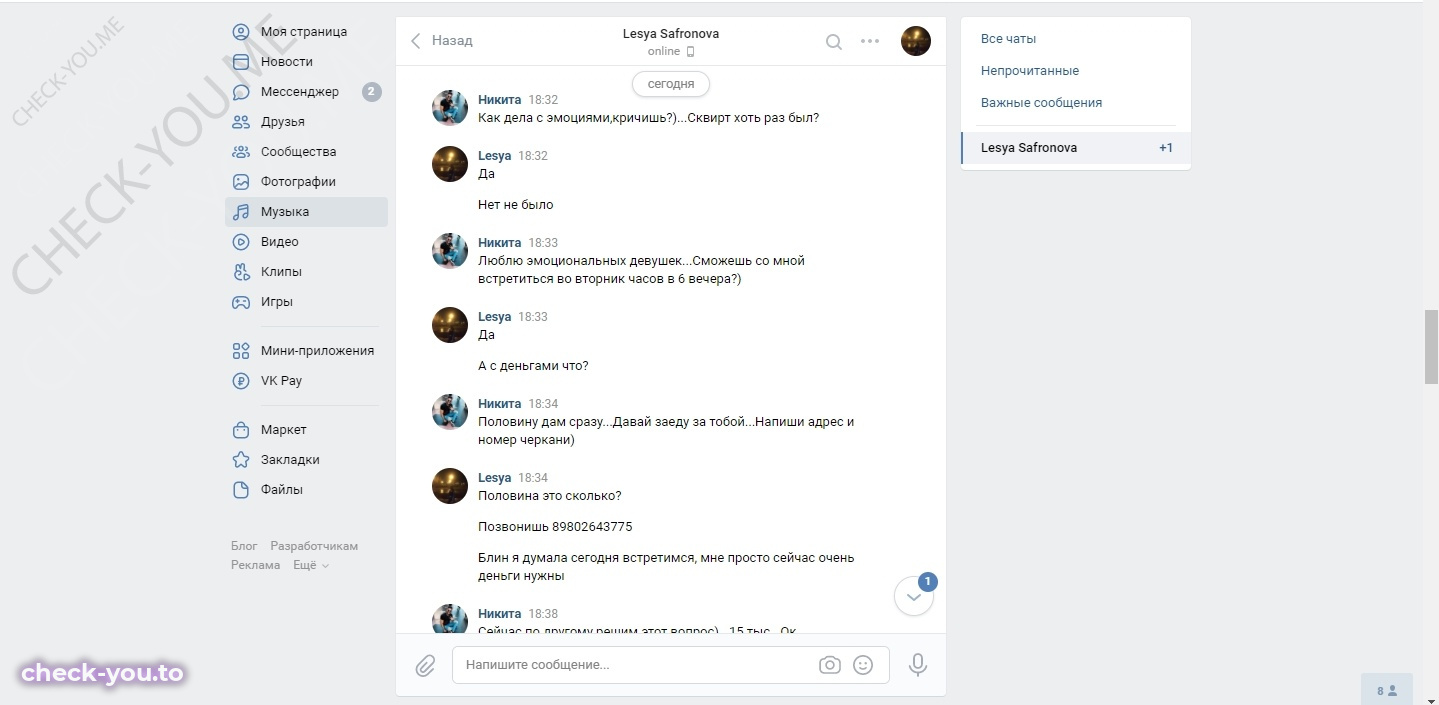The height and width of the screenshot is (705, 1439).
Task: Expand the Ещё footer dropdown
Action: [311, 565]
